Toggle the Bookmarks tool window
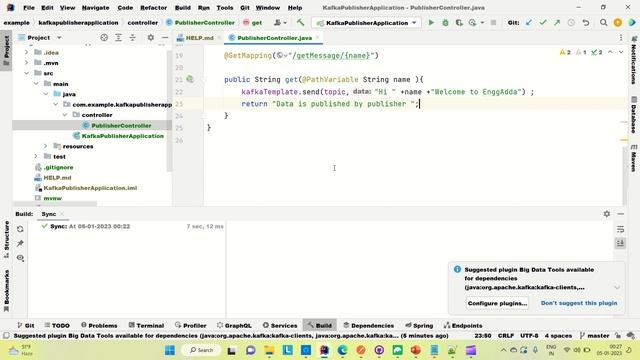This screenshot has width=640, height=360. click(x=6, y=291)
